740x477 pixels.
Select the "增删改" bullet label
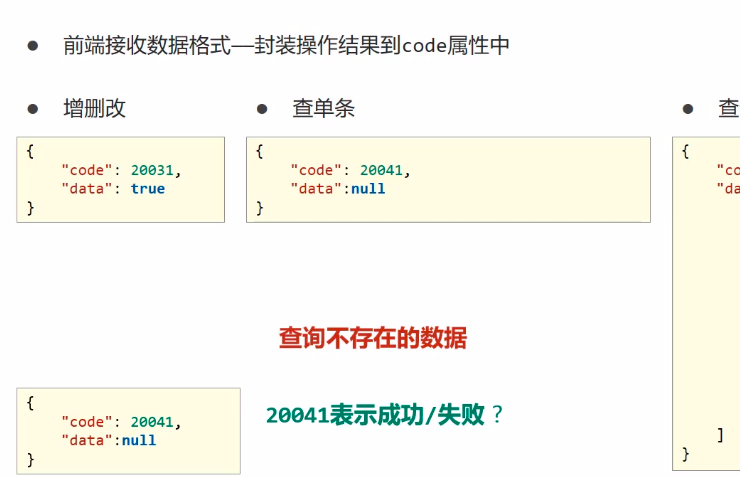94,109
